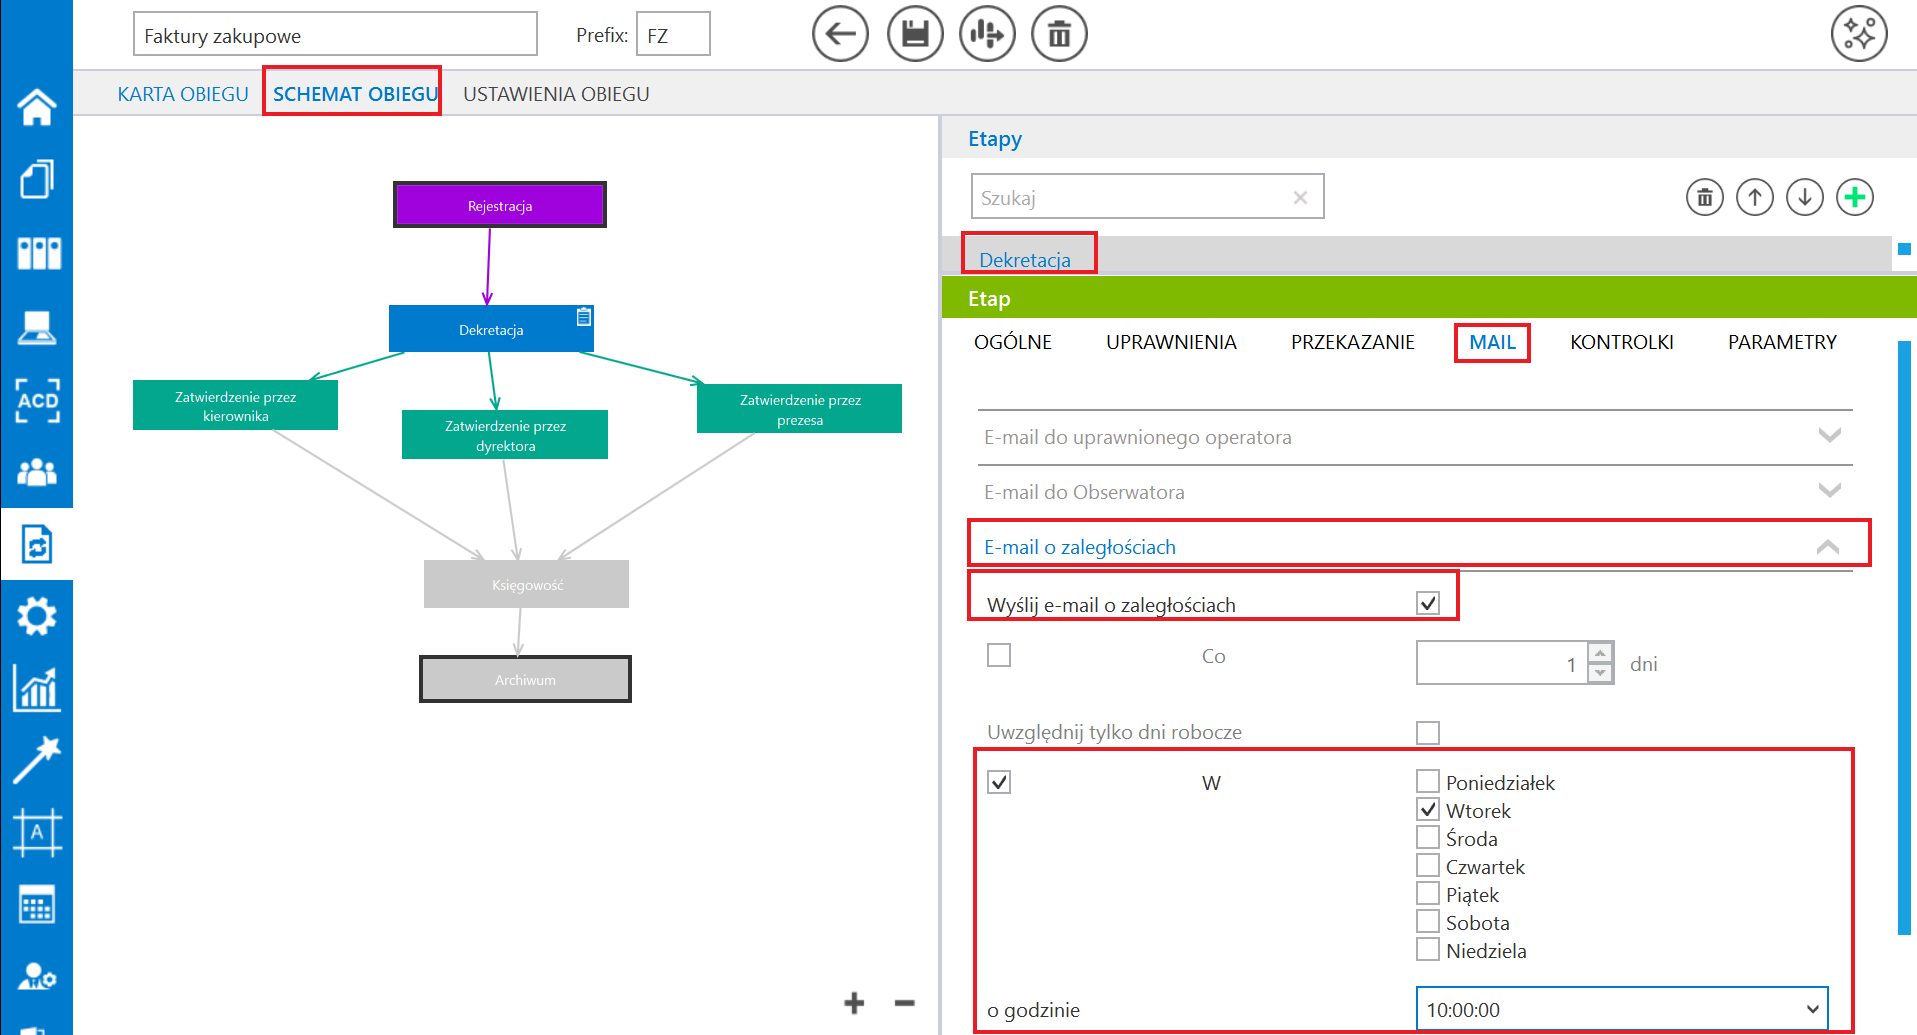This screenshot has width=1917, height=1035.
Task: Check Piątek
Action: pos(1428,893)
